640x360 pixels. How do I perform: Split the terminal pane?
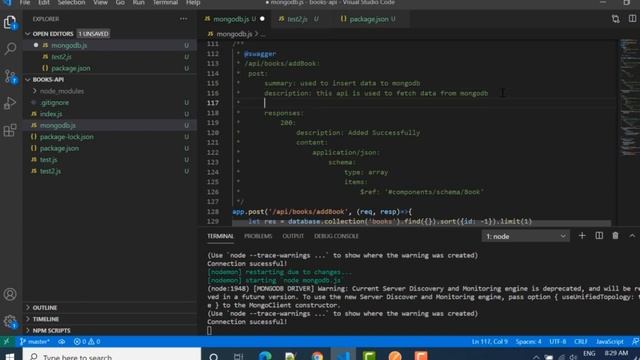coord(599,236)
